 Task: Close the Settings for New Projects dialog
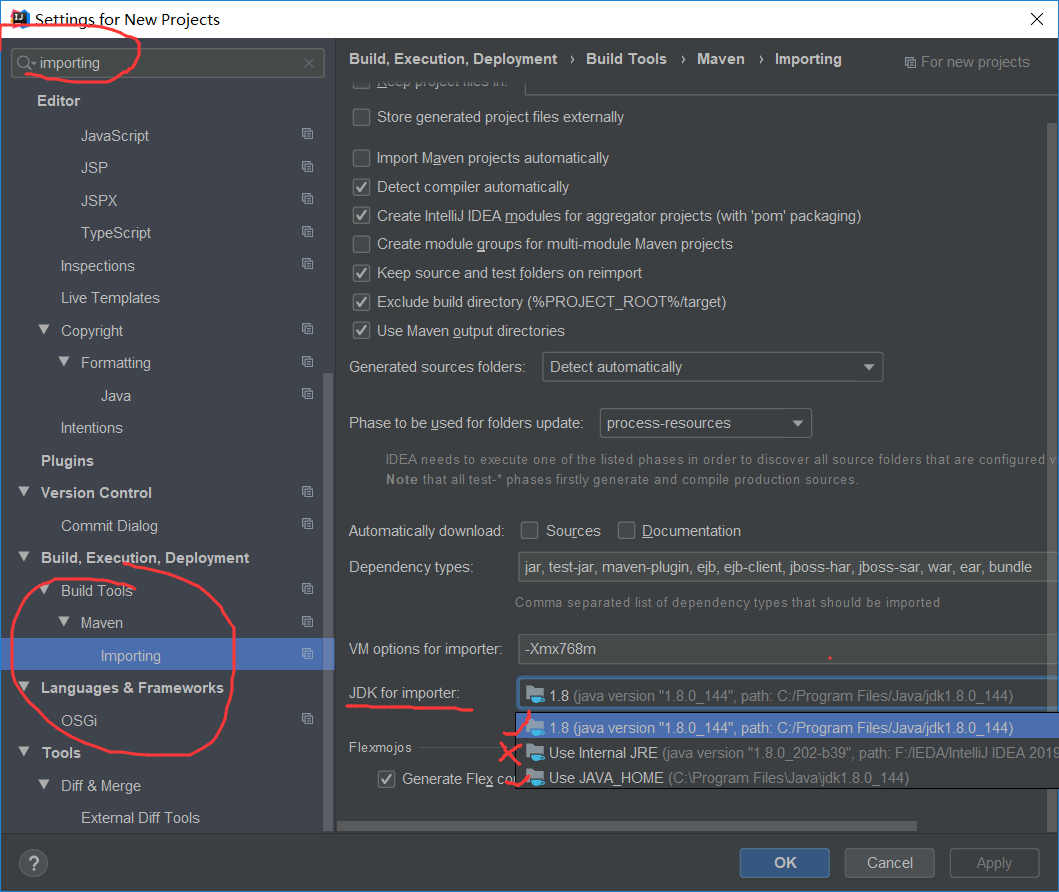[1037, 19]
